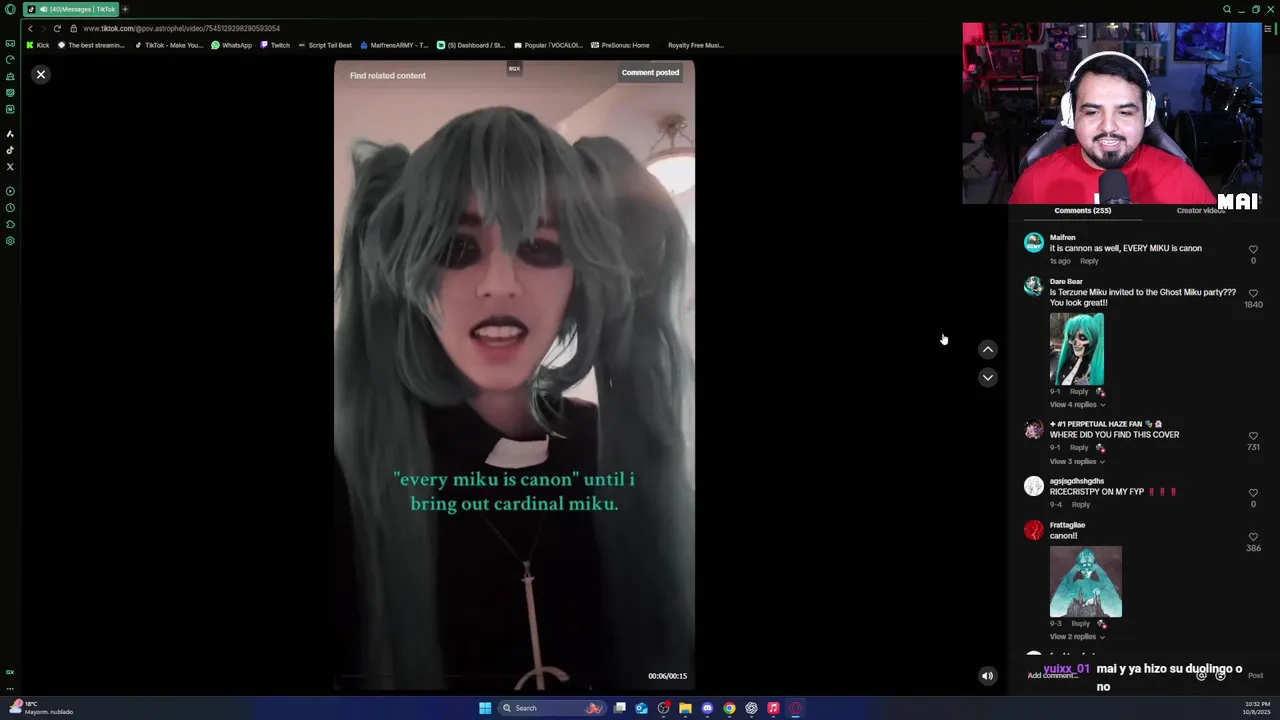Screen dimensions: 1280x720
Task: Open the taskbar clock and date
Action: (1256, 708)
